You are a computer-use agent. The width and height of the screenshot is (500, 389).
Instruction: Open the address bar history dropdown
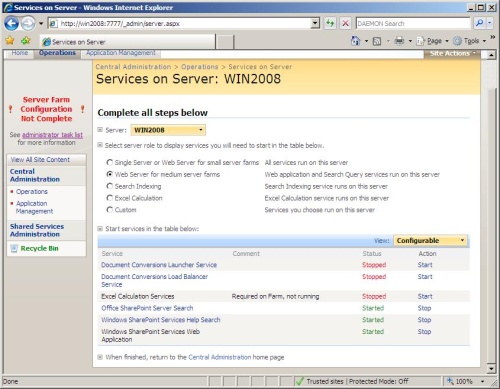[315, 23]
